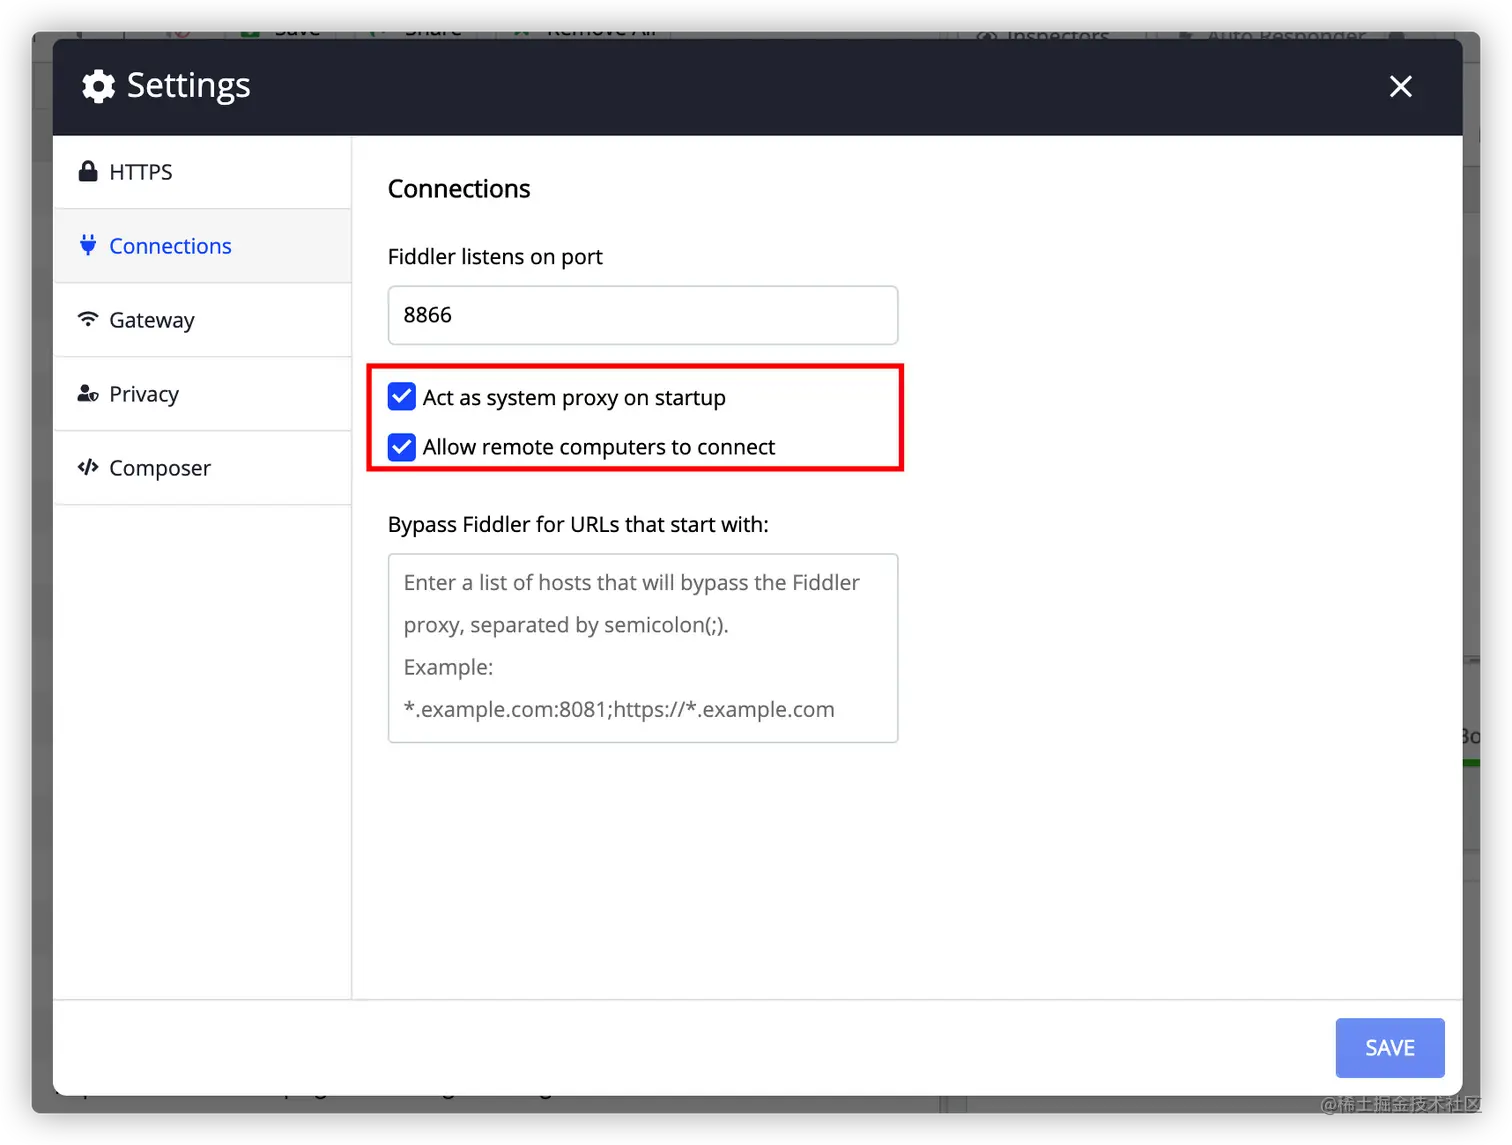Viewport: 1512px width, 1145px height.
Task: Open the Composer settings tab
Action: 202,468
